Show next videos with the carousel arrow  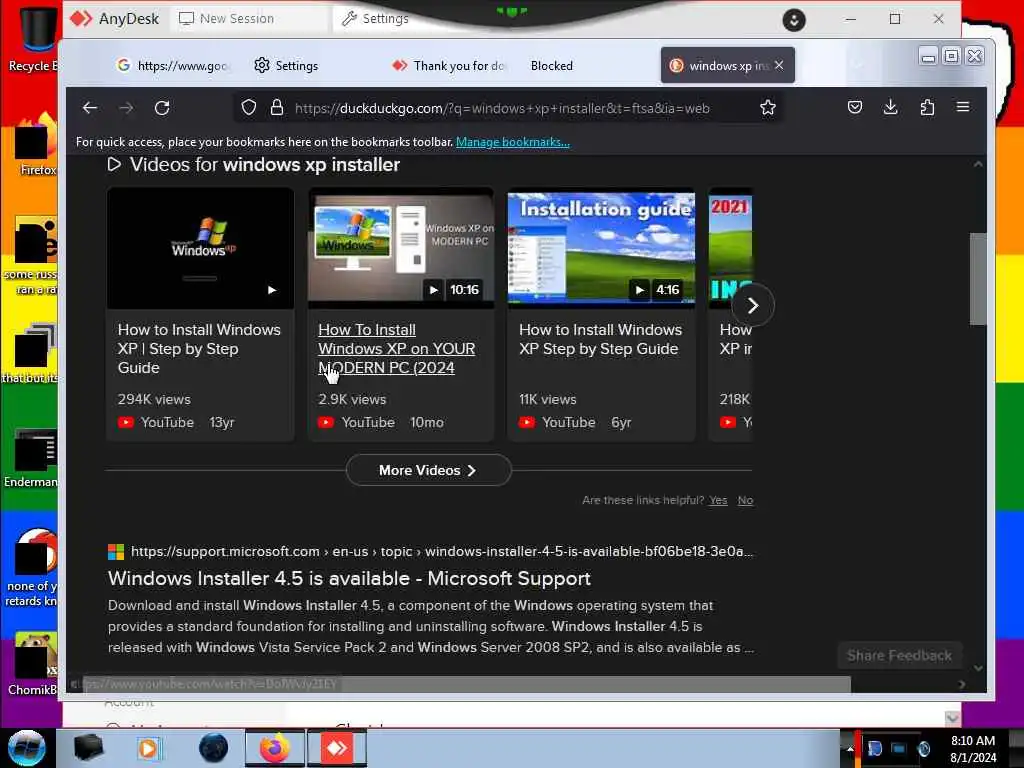(x=753, y=305)
